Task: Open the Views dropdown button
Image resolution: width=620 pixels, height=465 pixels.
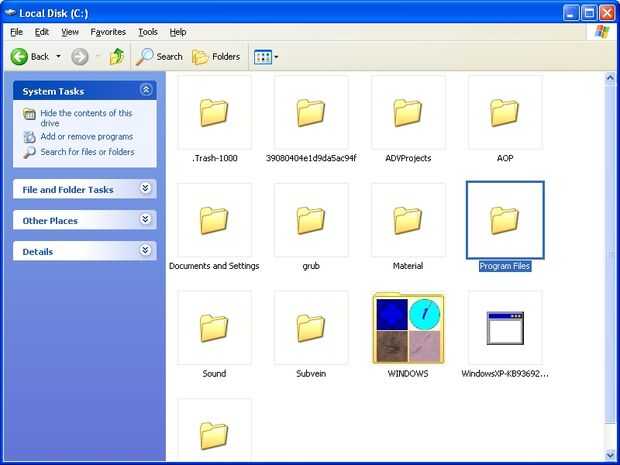Action: (x=266, y=57)
